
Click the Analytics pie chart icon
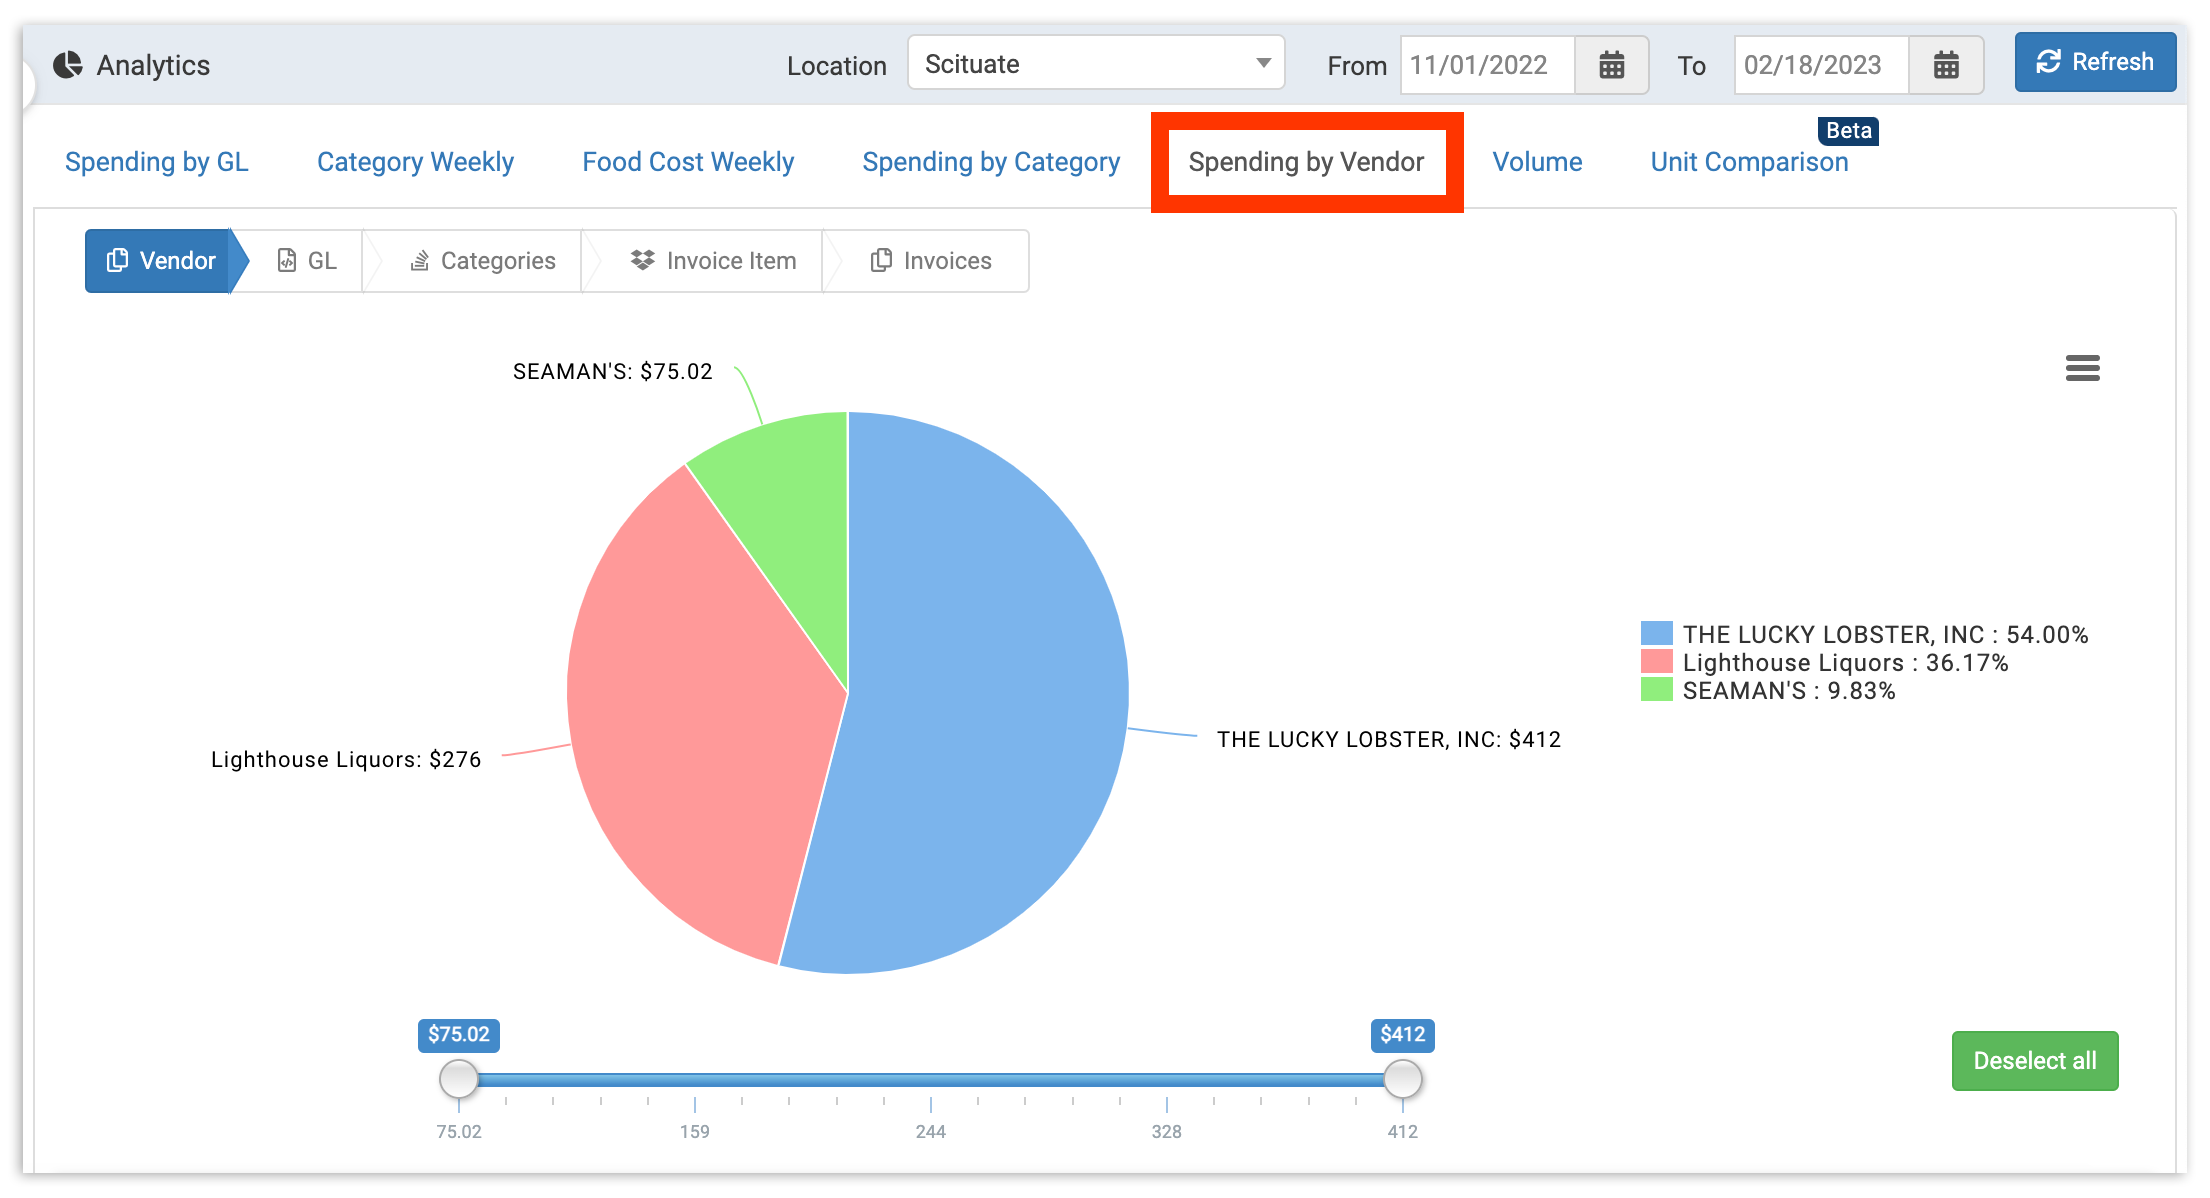point(68,65)
